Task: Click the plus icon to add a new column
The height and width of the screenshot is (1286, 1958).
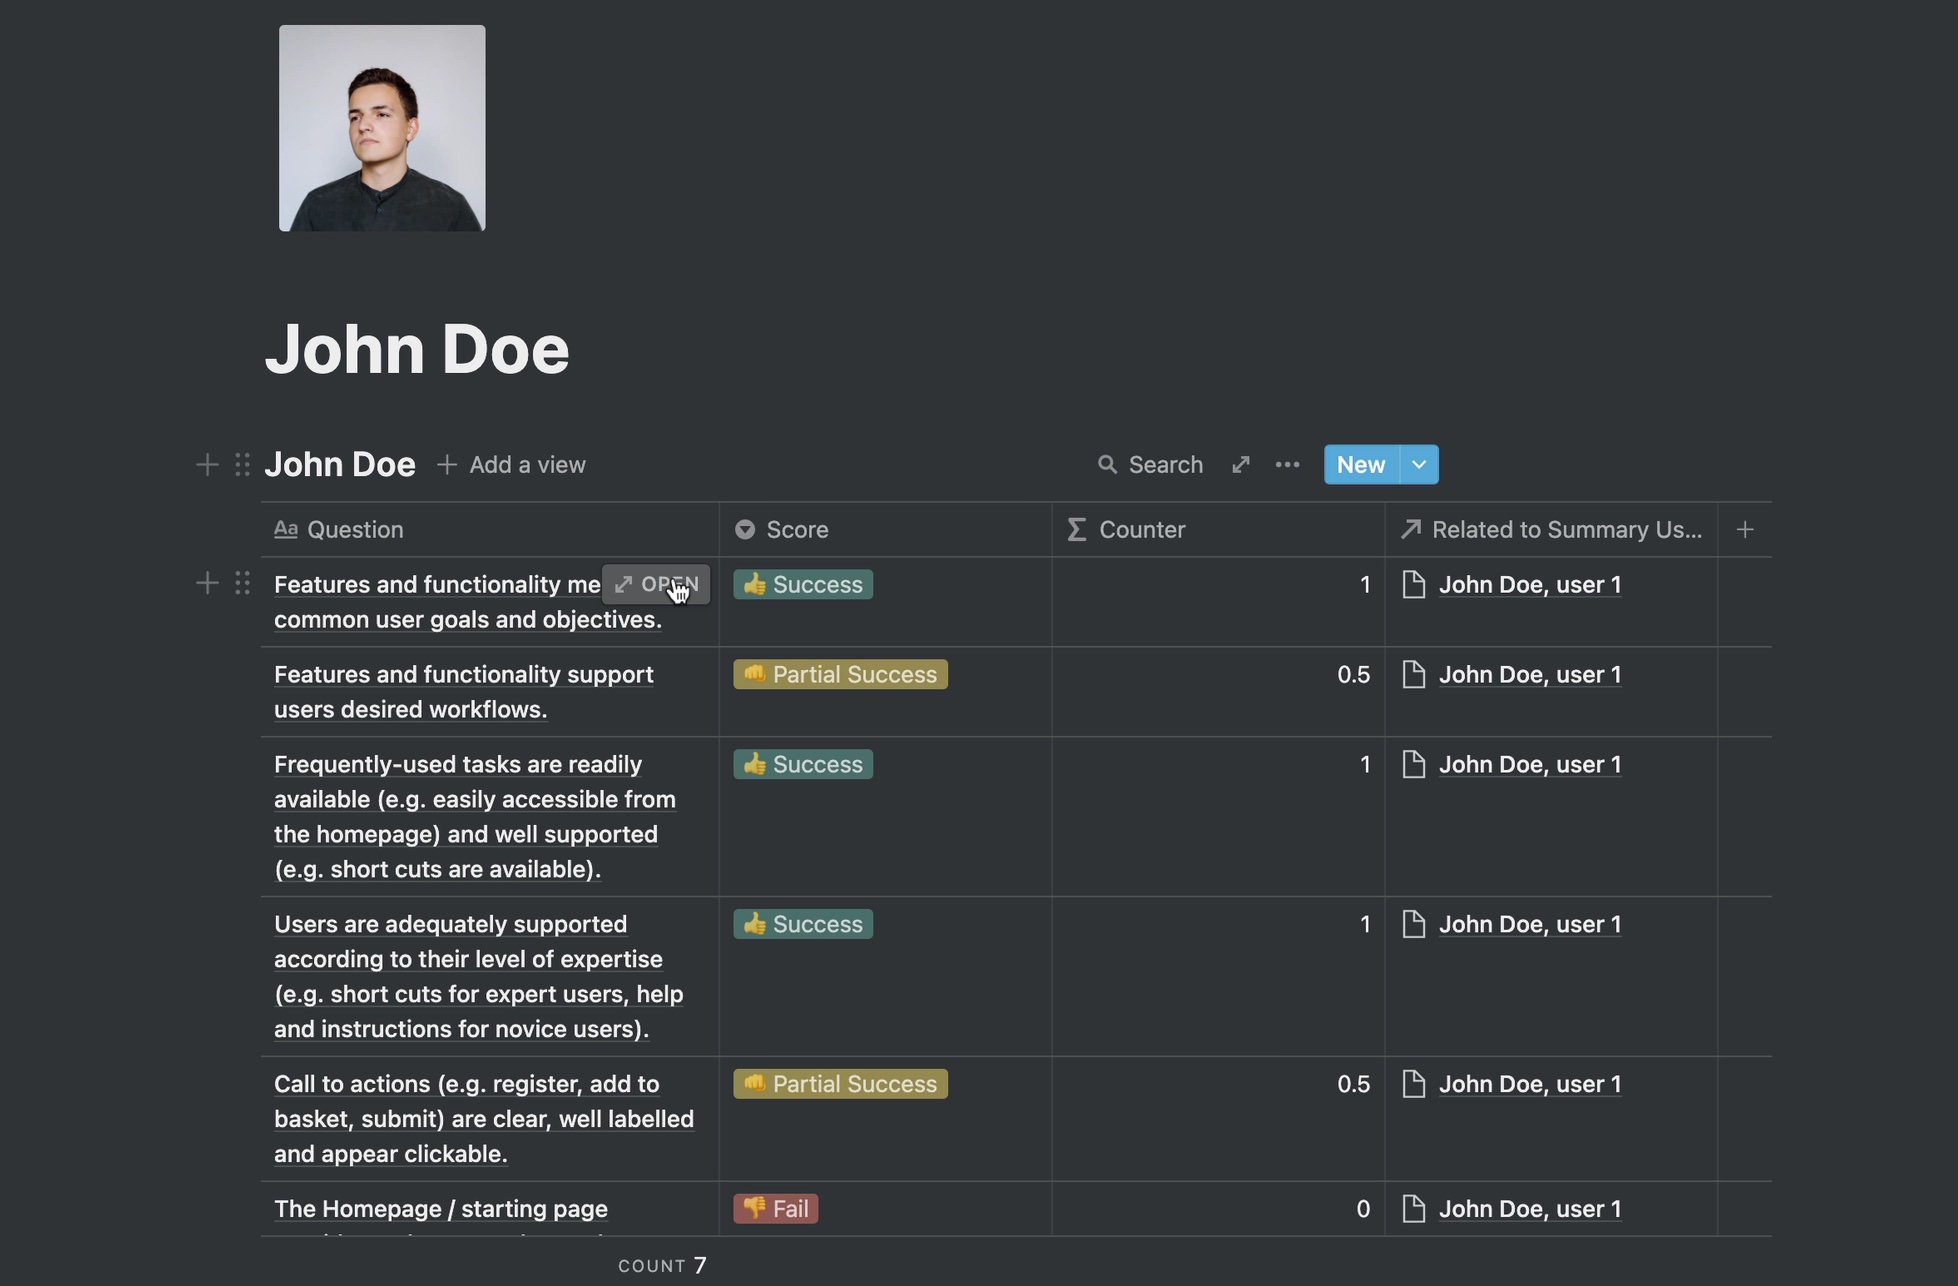Action: [1744, 529]
